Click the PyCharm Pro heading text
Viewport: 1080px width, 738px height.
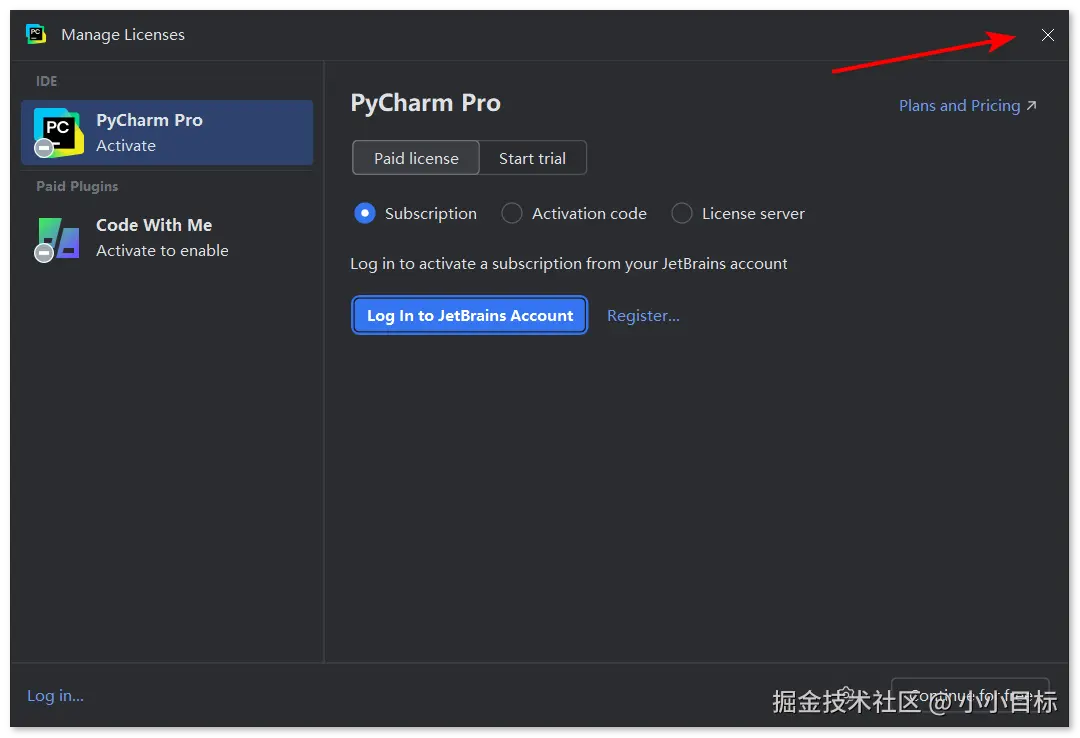(x=426, y=103)
